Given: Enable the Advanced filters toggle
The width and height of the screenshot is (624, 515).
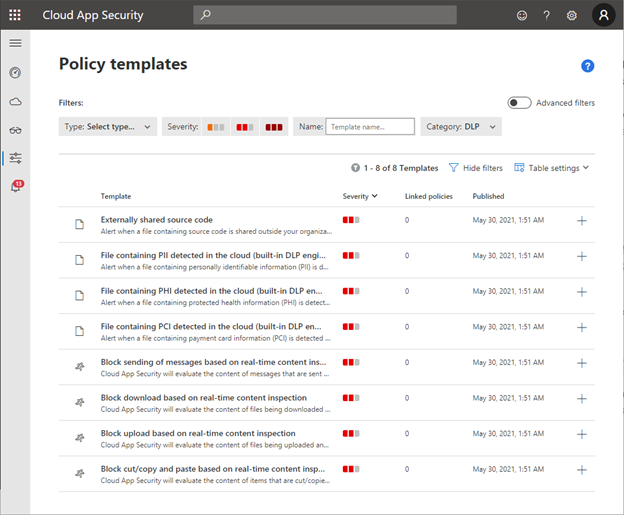Looking at the screenshot, I should coord(519,103).
